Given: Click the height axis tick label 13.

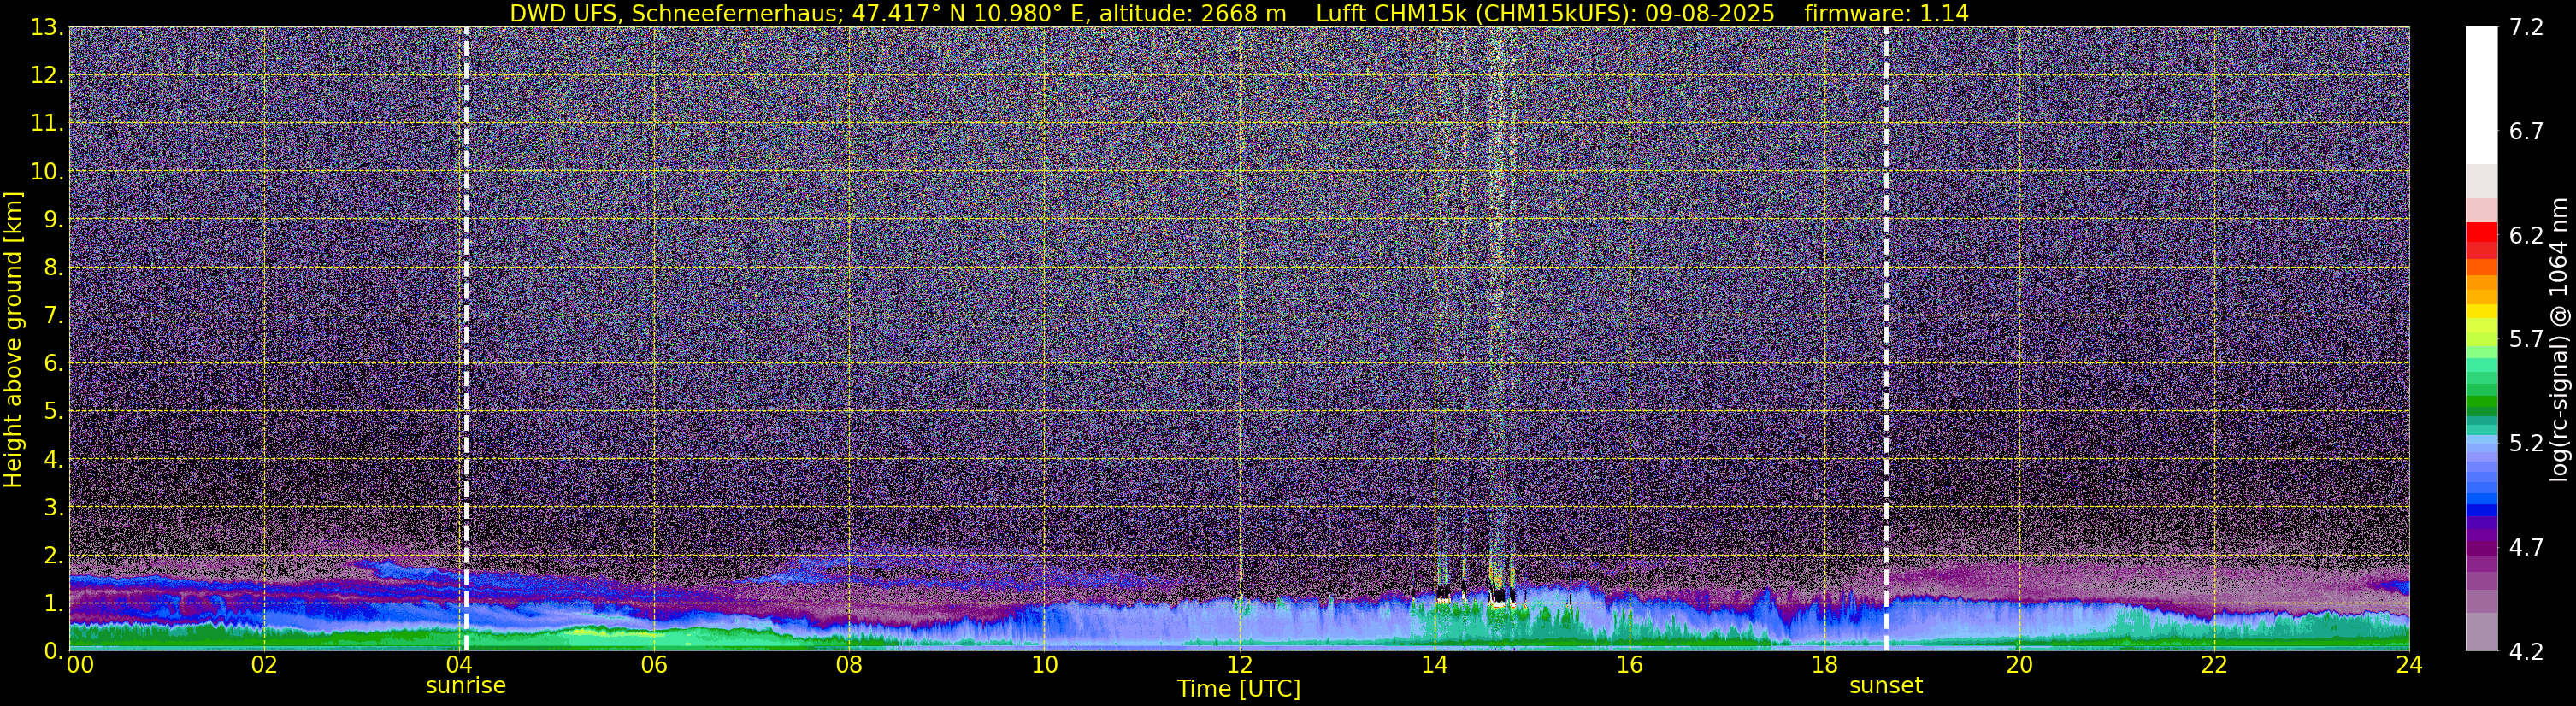Looking at the screenshot, I should (46, 27).
